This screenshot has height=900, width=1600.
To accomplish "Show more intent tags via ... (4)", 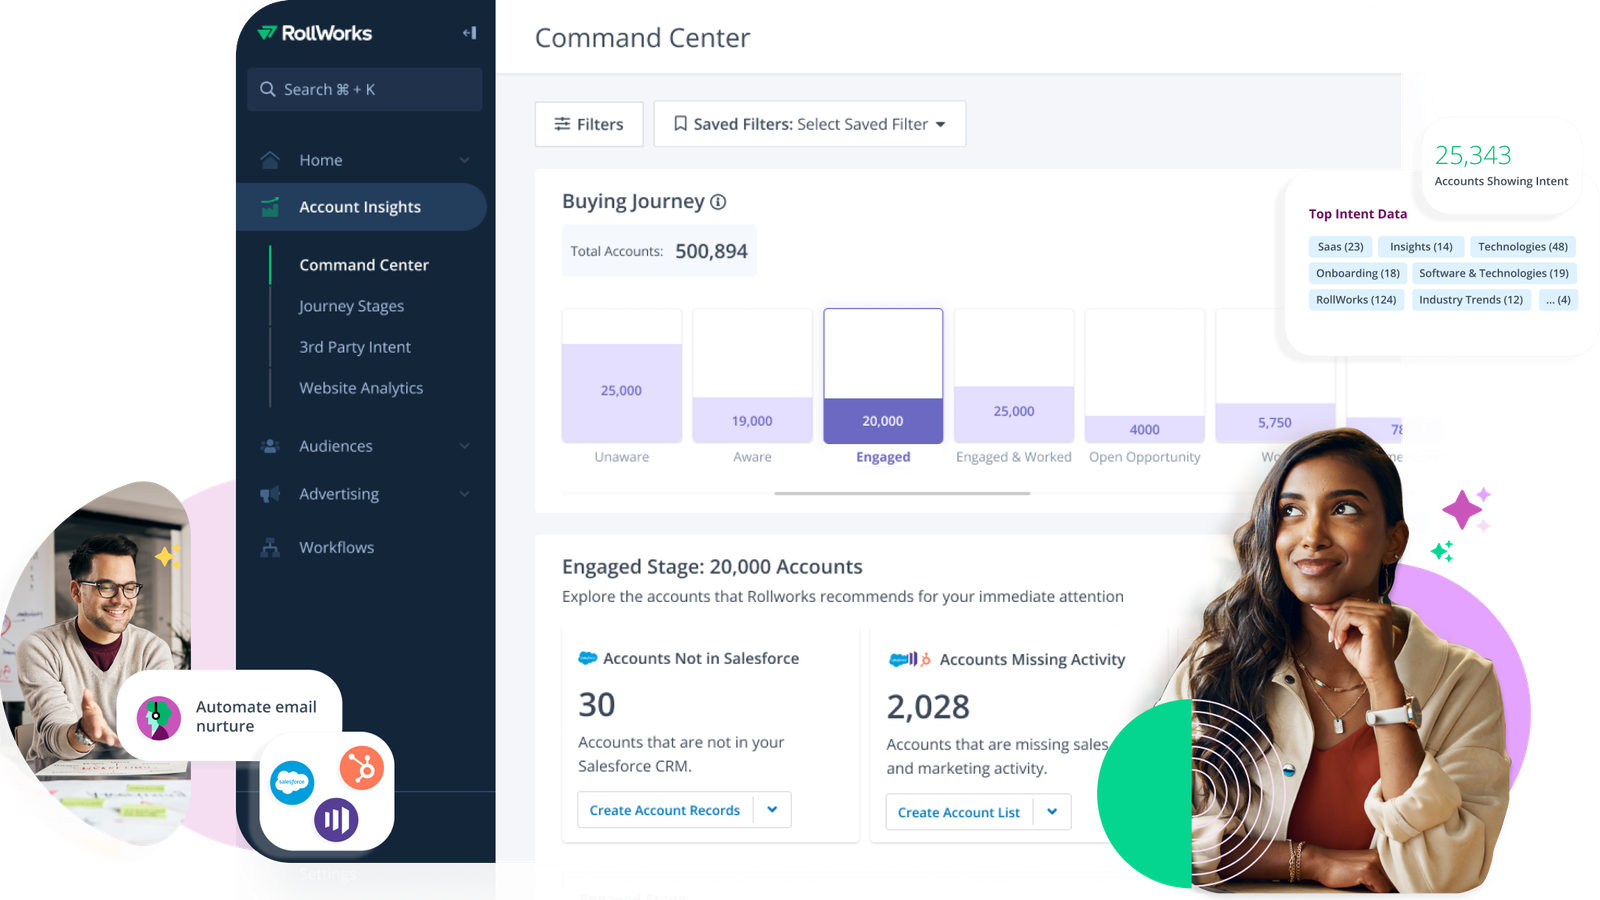I will [1558, 300].
